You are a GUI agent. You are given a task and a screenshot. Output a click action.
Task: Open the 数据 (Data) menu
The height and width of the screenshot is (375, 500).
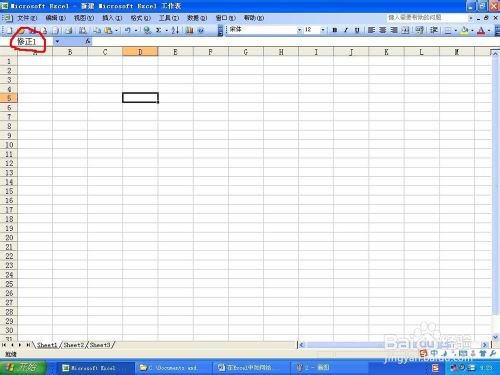tap(197, 18)
